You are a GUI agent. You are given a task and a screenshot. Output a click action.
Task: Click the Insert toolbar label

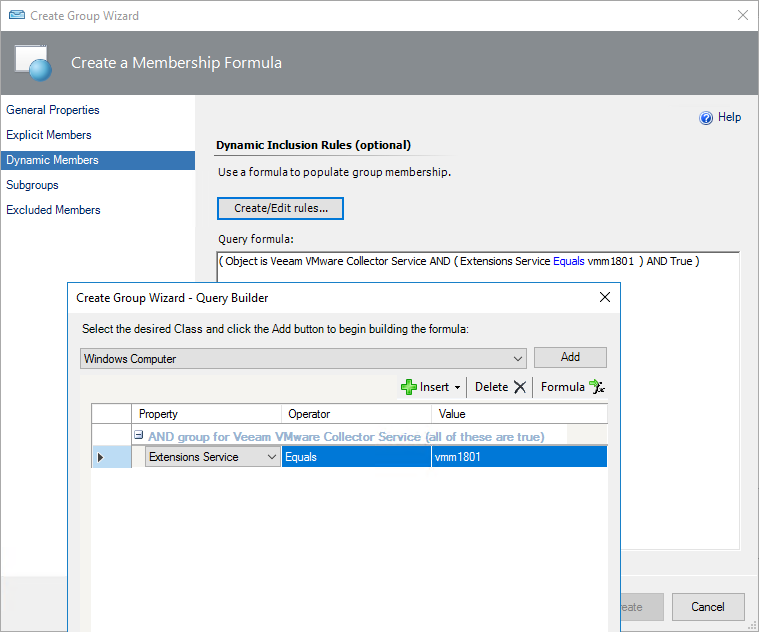pos(434,387)
